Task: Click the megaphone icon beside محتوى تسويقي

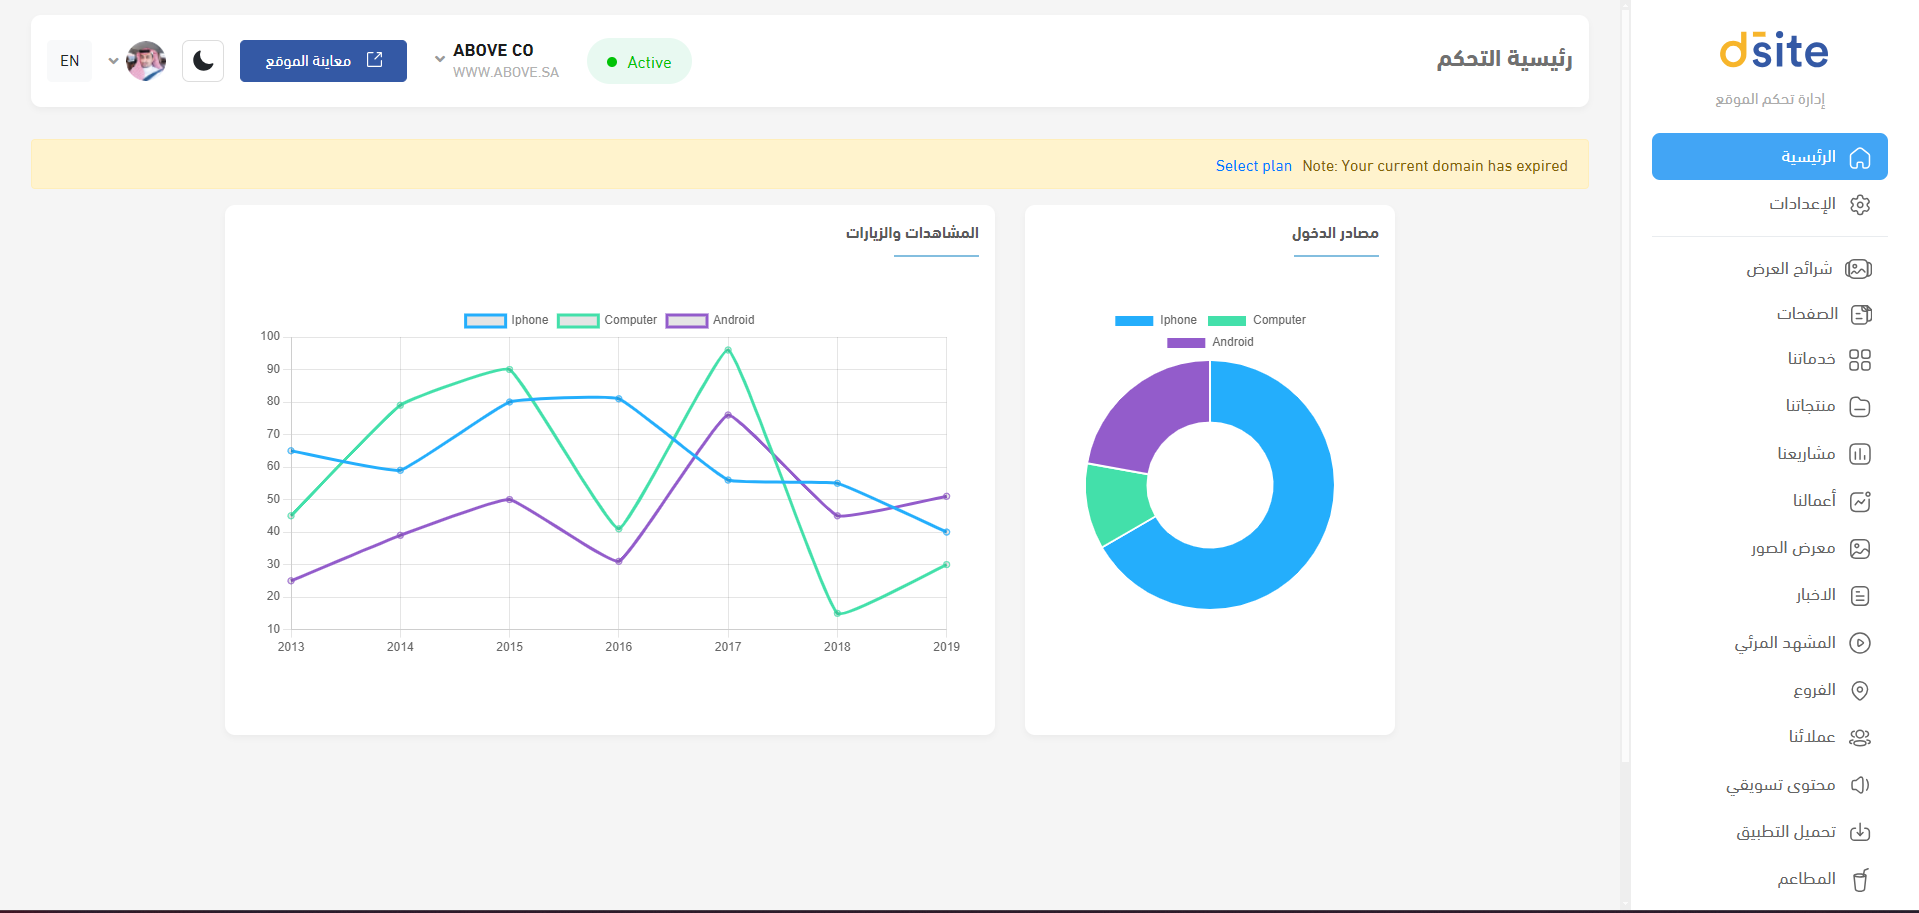Action: [x=1860, y=785]
